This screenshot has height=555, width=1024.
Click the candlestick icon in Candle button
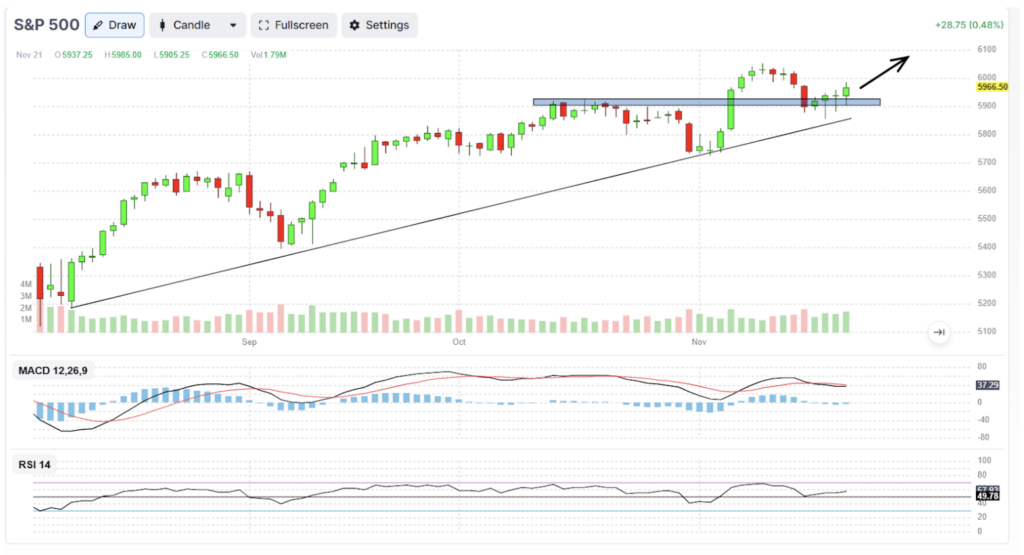click(x=163, y=25)
